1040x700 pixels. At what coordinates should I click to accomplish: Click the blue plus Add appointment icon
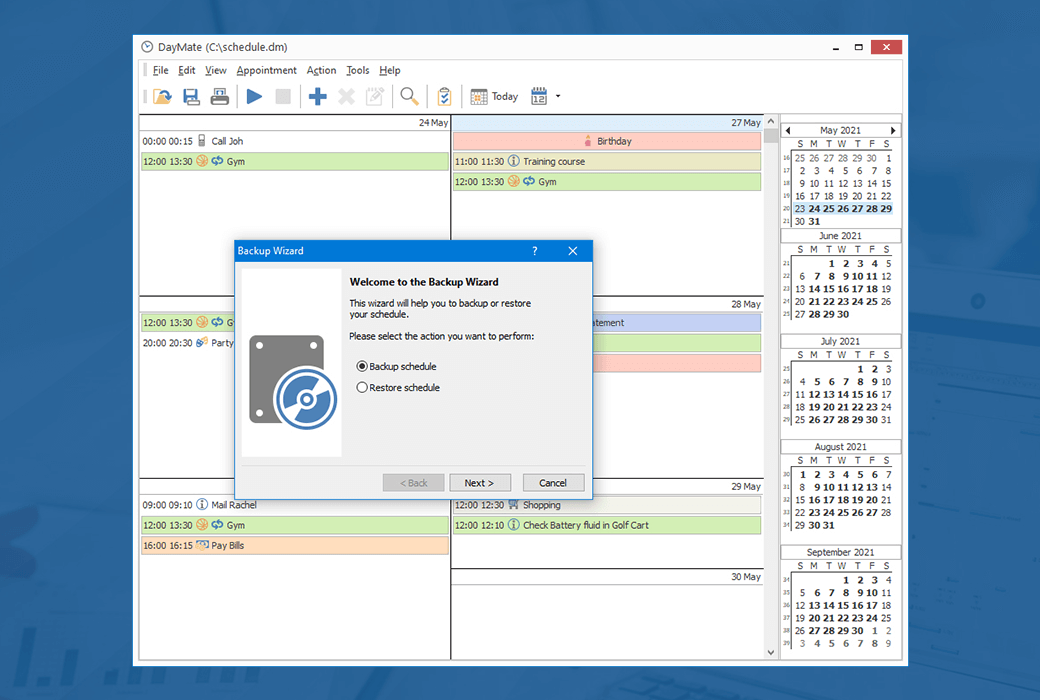[318, 97]
